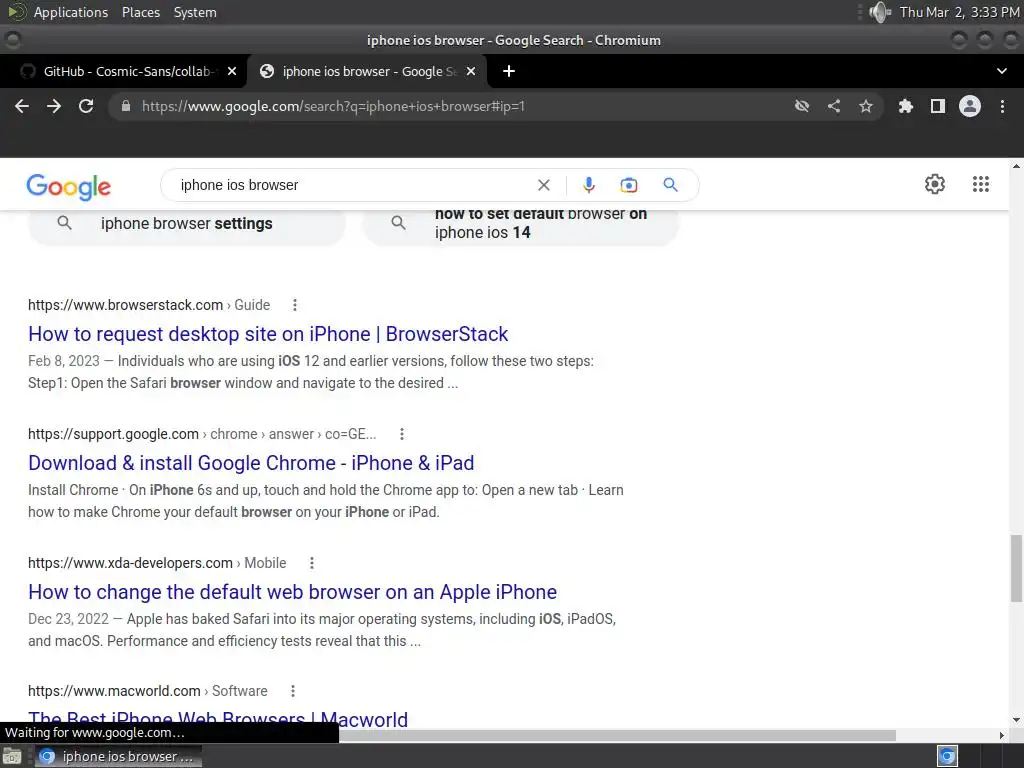Open options for the xda-developers.com result
Viewport: 1024px width, 768px height.
click(x=312, y=563)
